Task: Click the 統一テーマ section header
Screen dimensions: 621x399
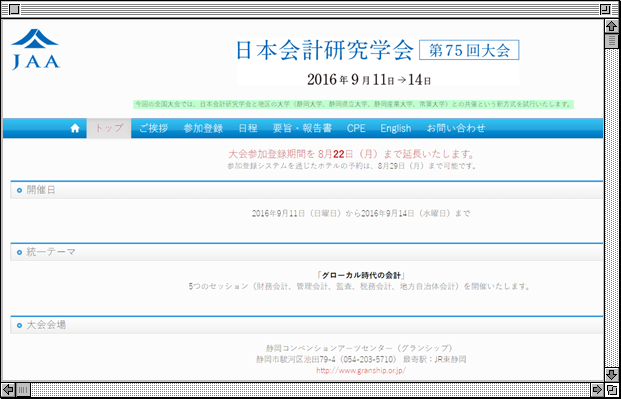Action: pyautogui.click(x=307, y=252)
